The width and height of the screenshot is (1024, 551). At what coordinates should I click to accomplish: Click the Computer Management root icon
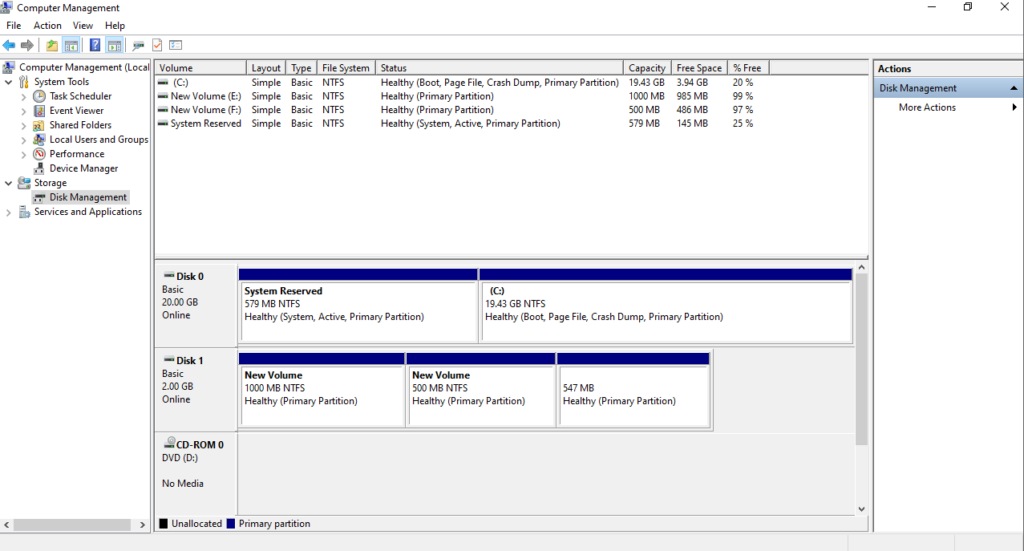(x=8, y=67)
